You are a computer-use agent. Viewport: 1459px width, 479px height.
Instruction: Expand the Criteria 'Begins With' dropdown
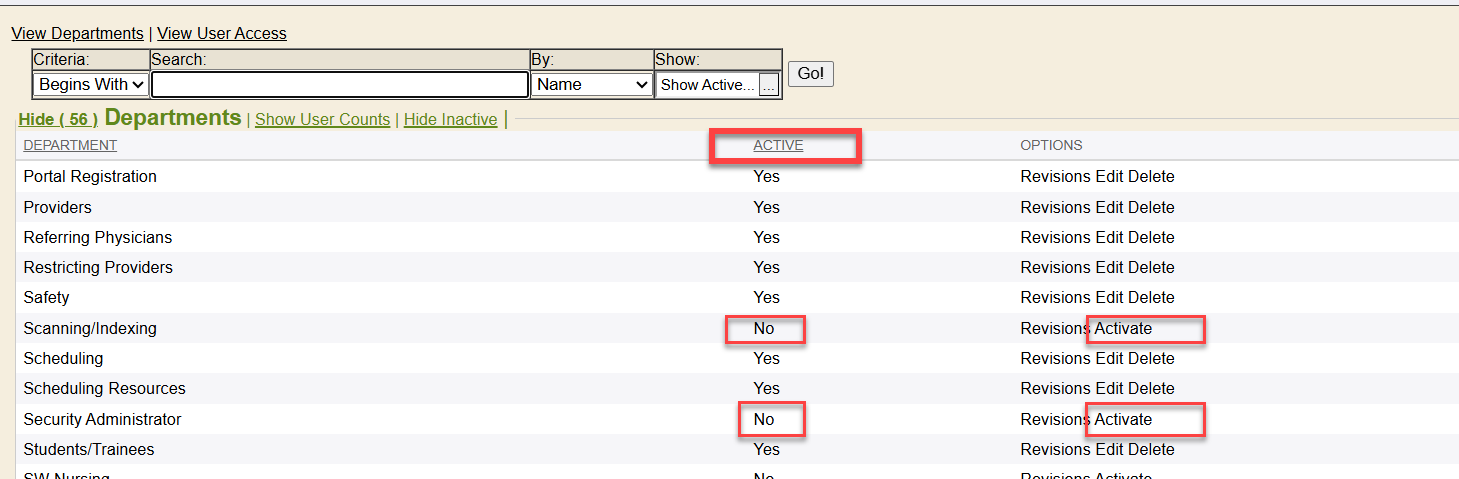(91, 85)
